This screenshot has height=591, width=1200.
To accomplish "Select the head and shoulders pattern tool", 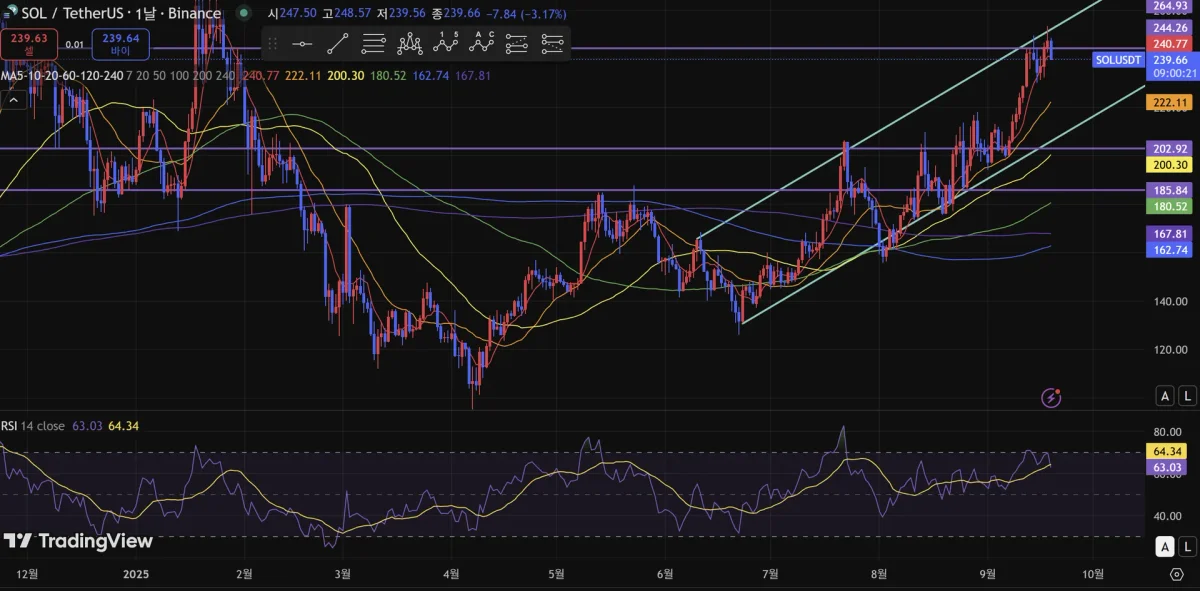I will click(410, 43).
